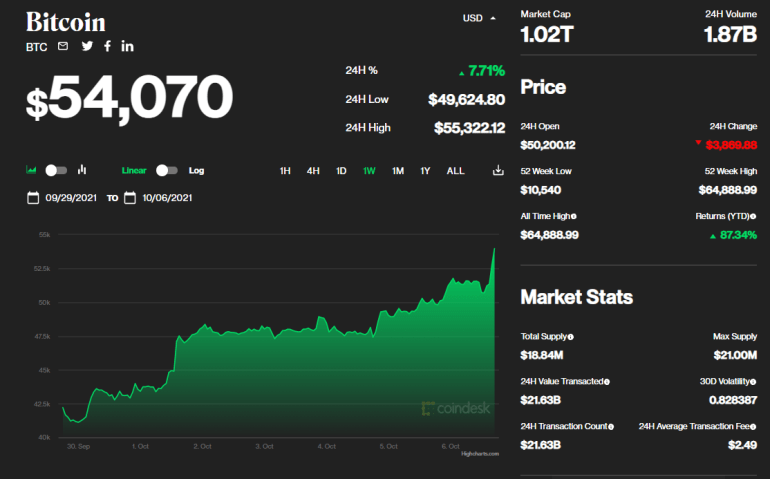
Task: Share Bitcoin page via email icon
Action: pyautogui.click(x=63, y=46)
